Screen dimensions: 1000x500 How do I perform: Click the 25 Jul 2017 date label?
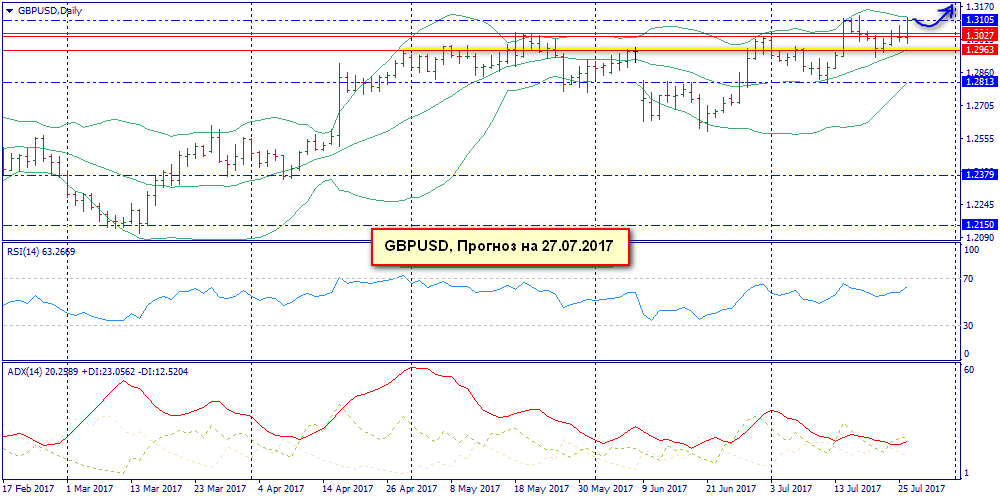click(x=922, y=487)
